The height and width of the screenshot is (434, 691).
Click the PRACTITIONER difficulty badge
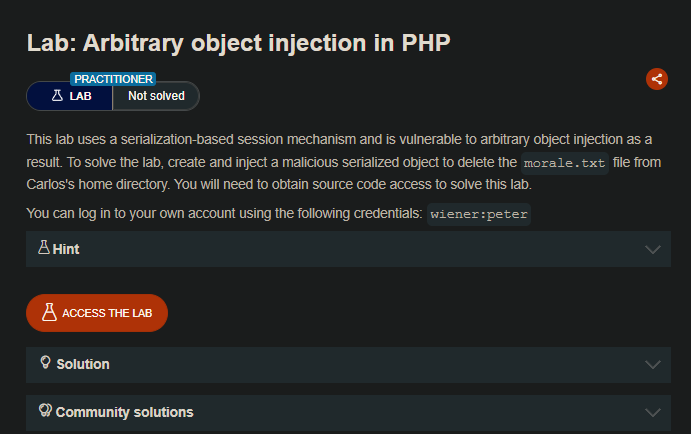click(113, 78)
